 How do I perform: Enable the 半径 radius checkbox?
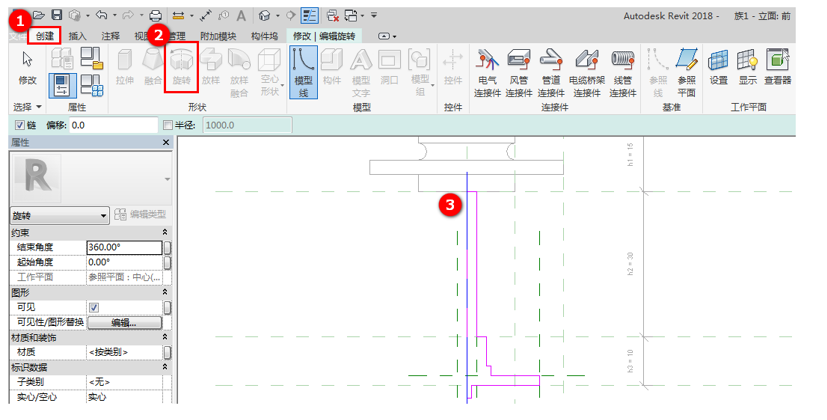pos(168,125)
